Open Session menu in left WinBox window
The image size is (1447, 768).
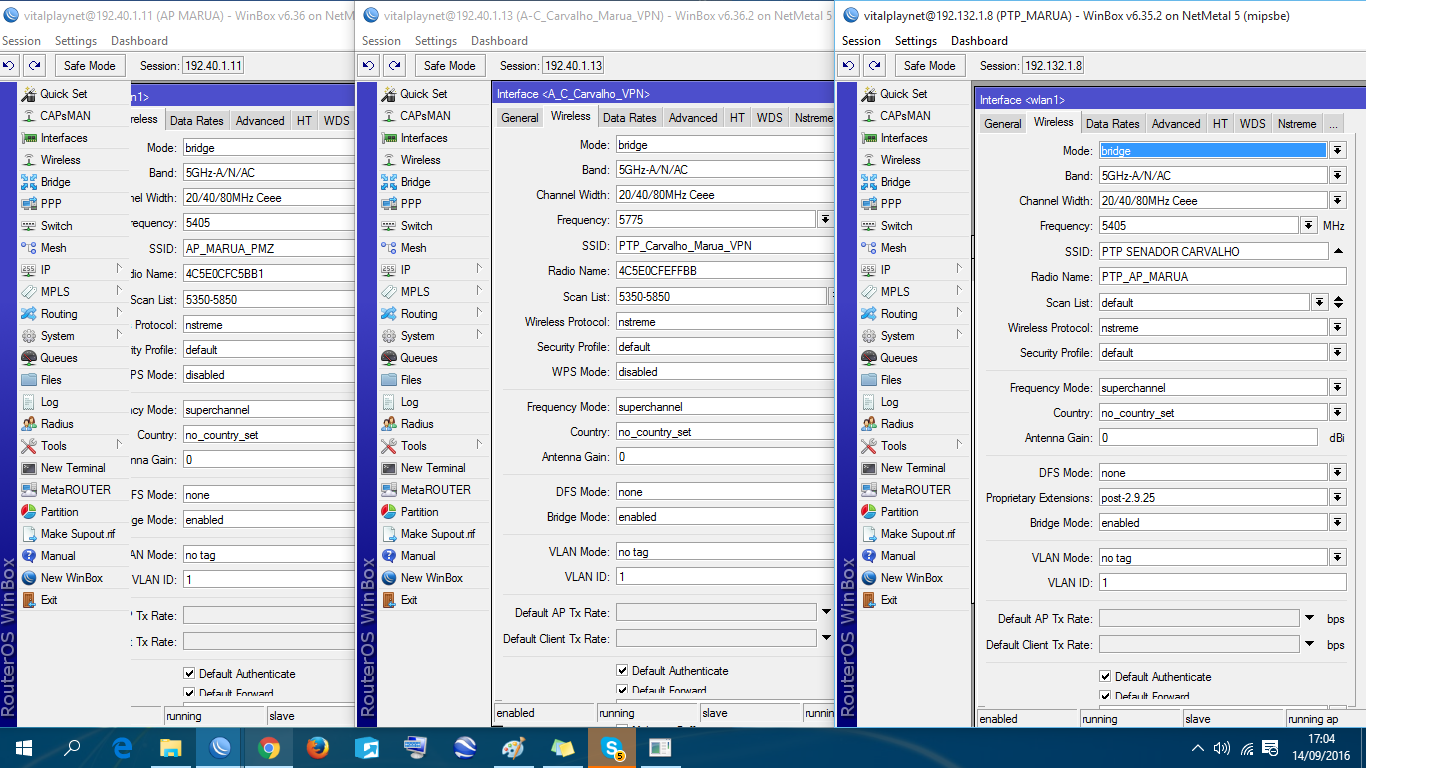(x=21, y=41)
